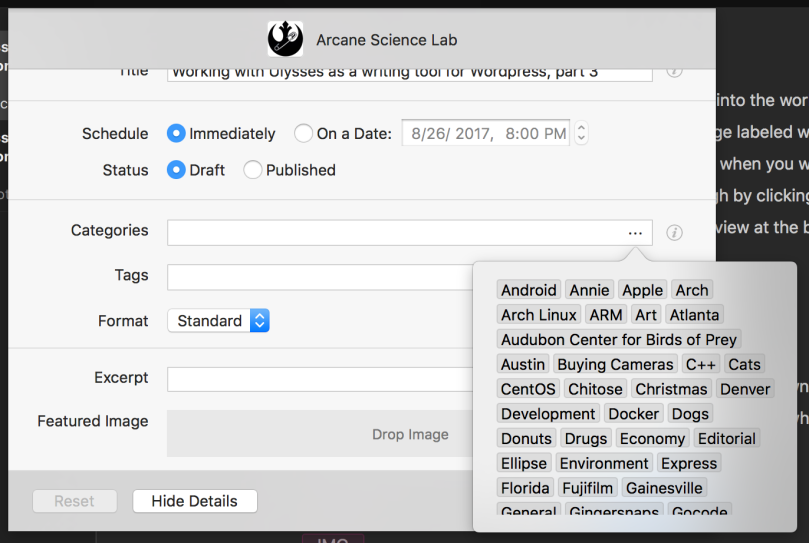Pick the Apple category tag
Viewport: 809px width, 543px height.
coord(642,290)
